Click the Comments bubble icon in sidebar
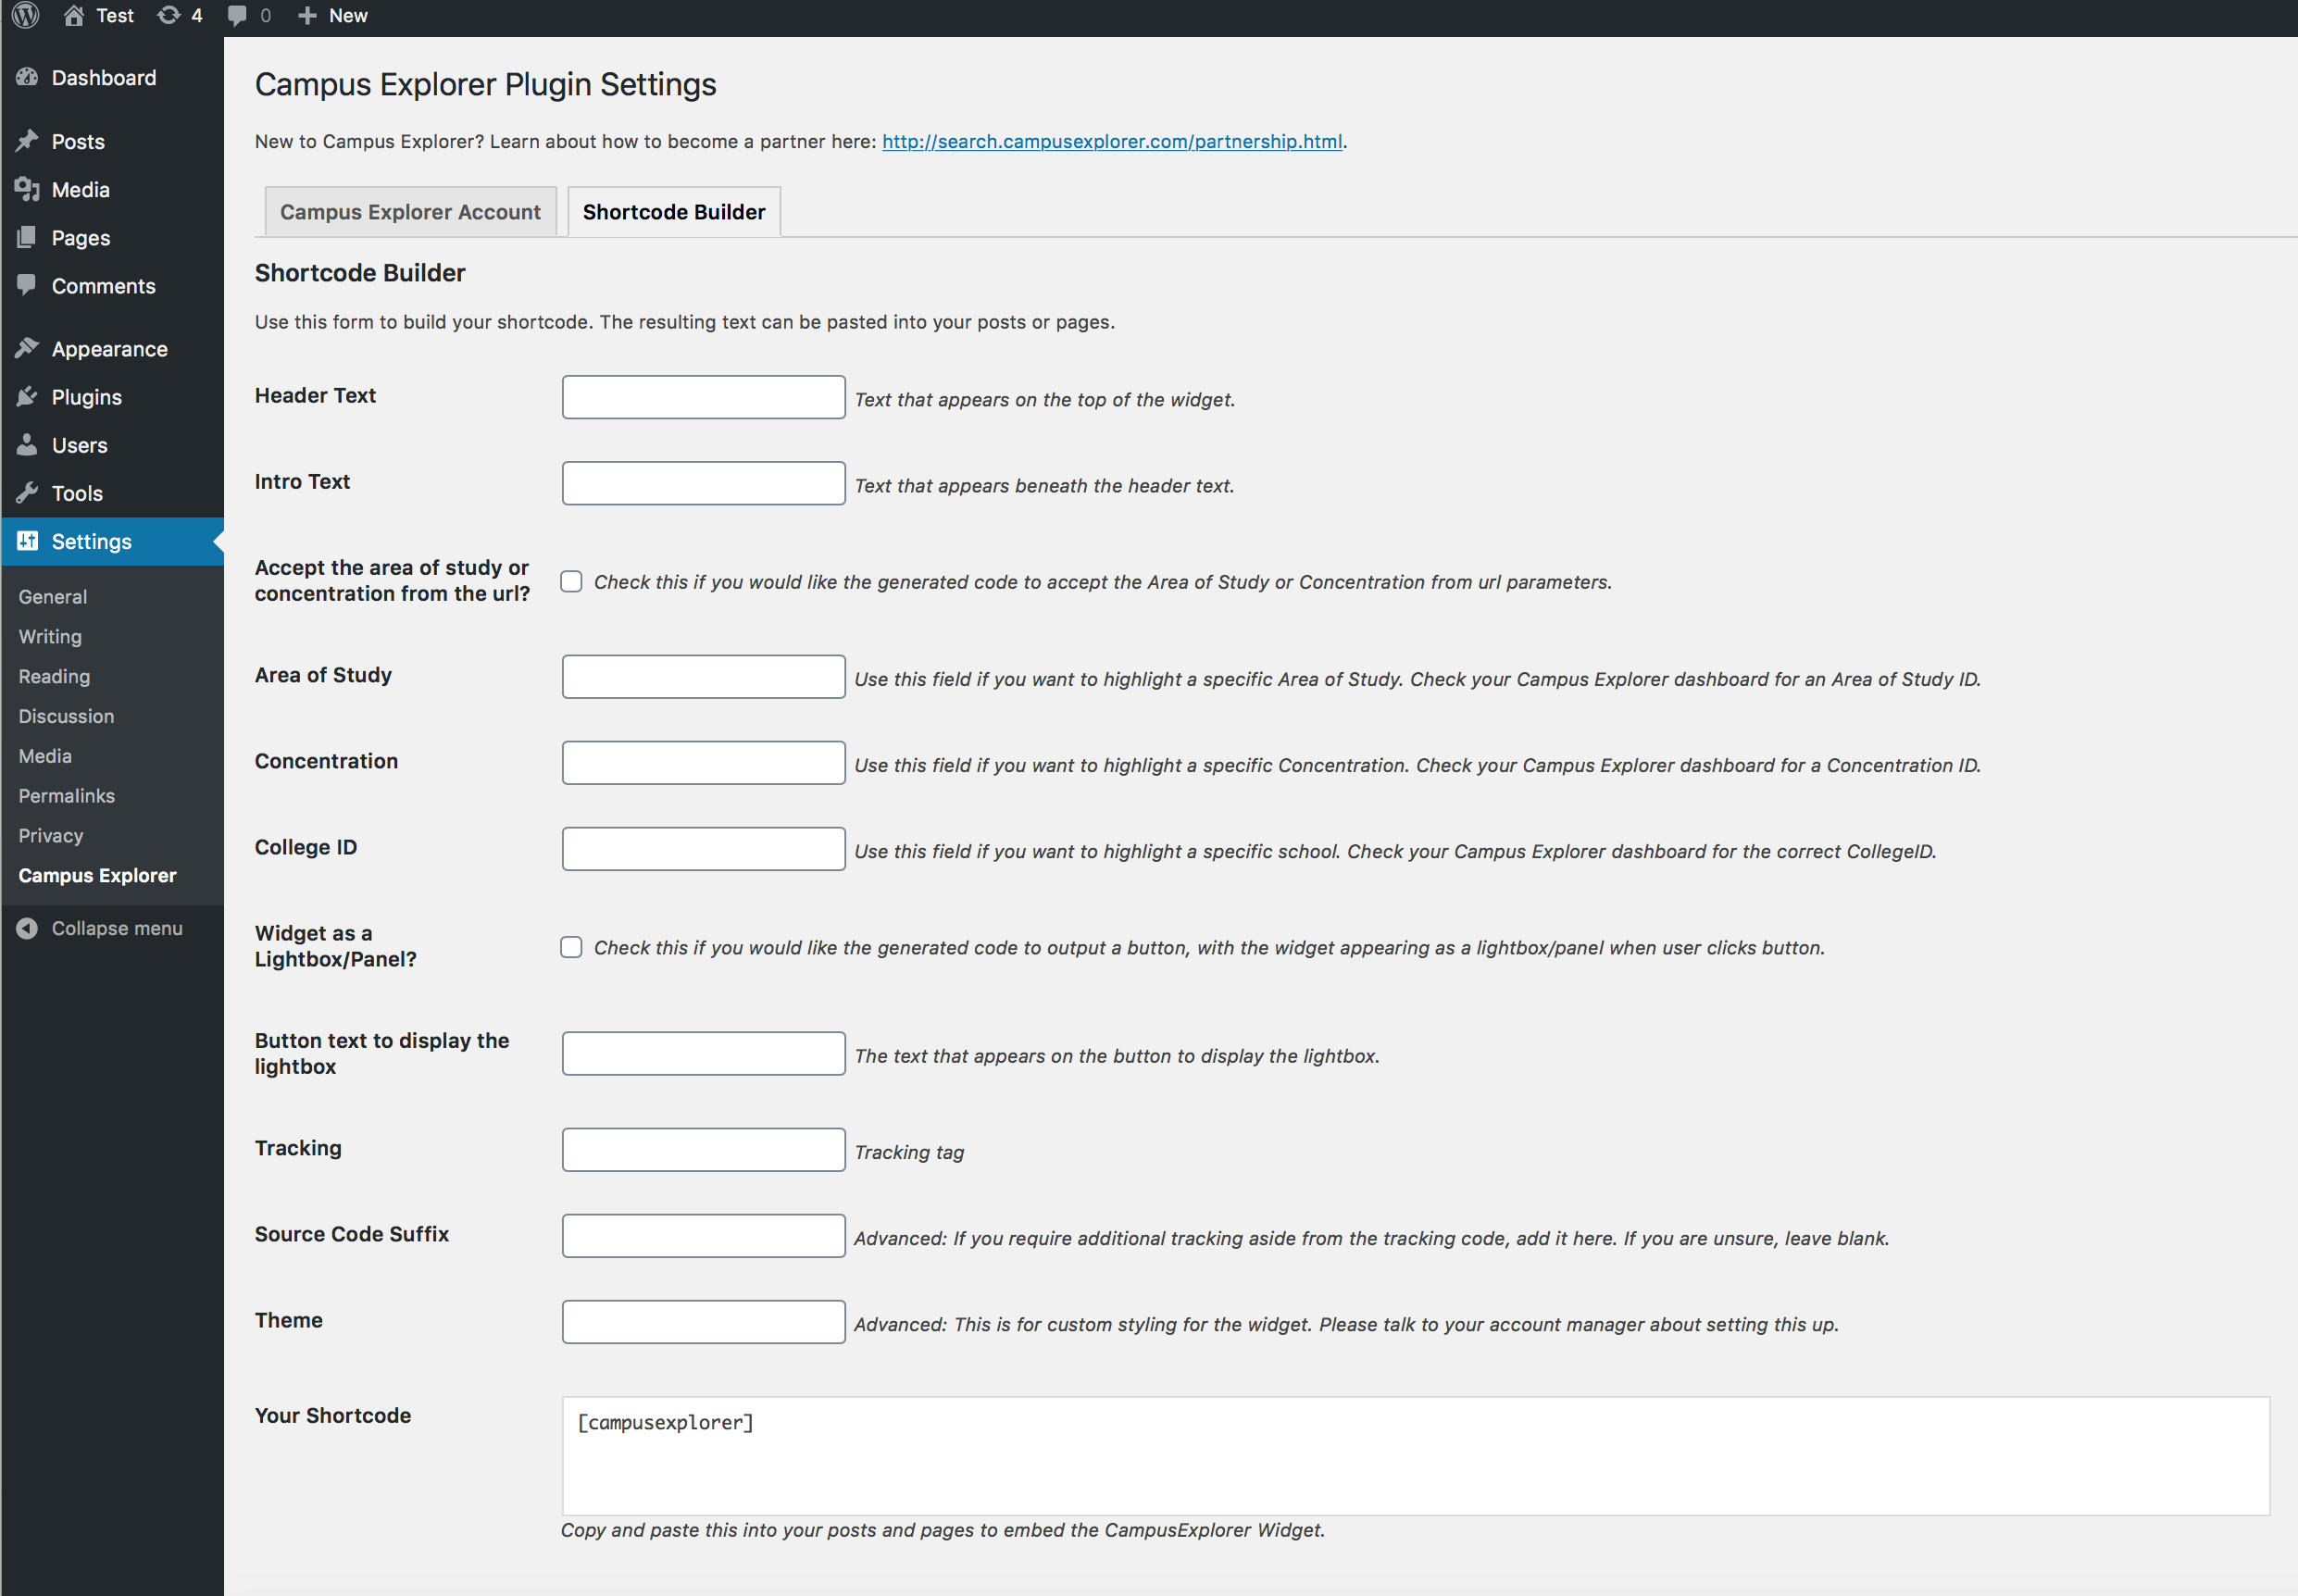2298x1596 pixels. 27,285
